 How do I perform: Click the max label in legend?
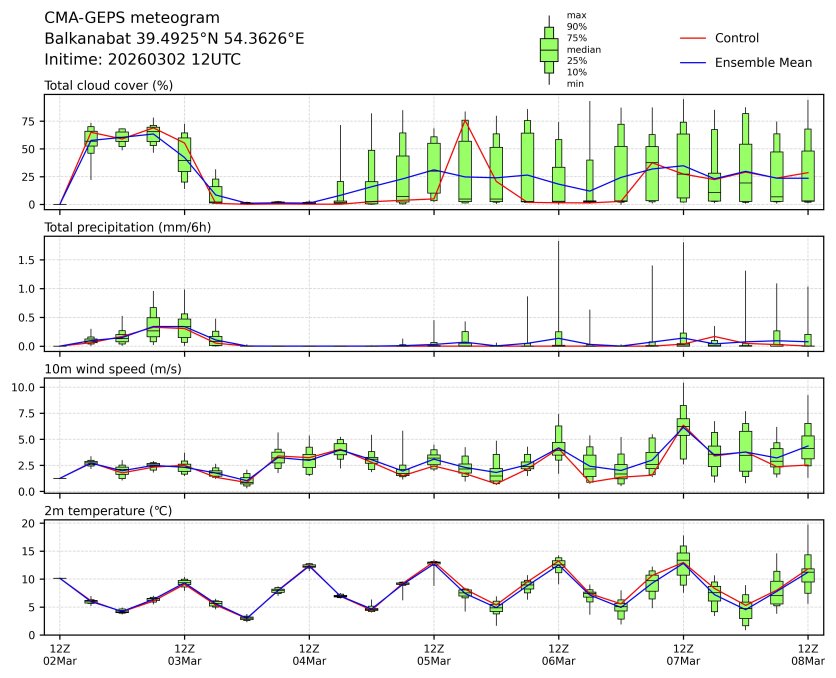click(x=575, y=15)
